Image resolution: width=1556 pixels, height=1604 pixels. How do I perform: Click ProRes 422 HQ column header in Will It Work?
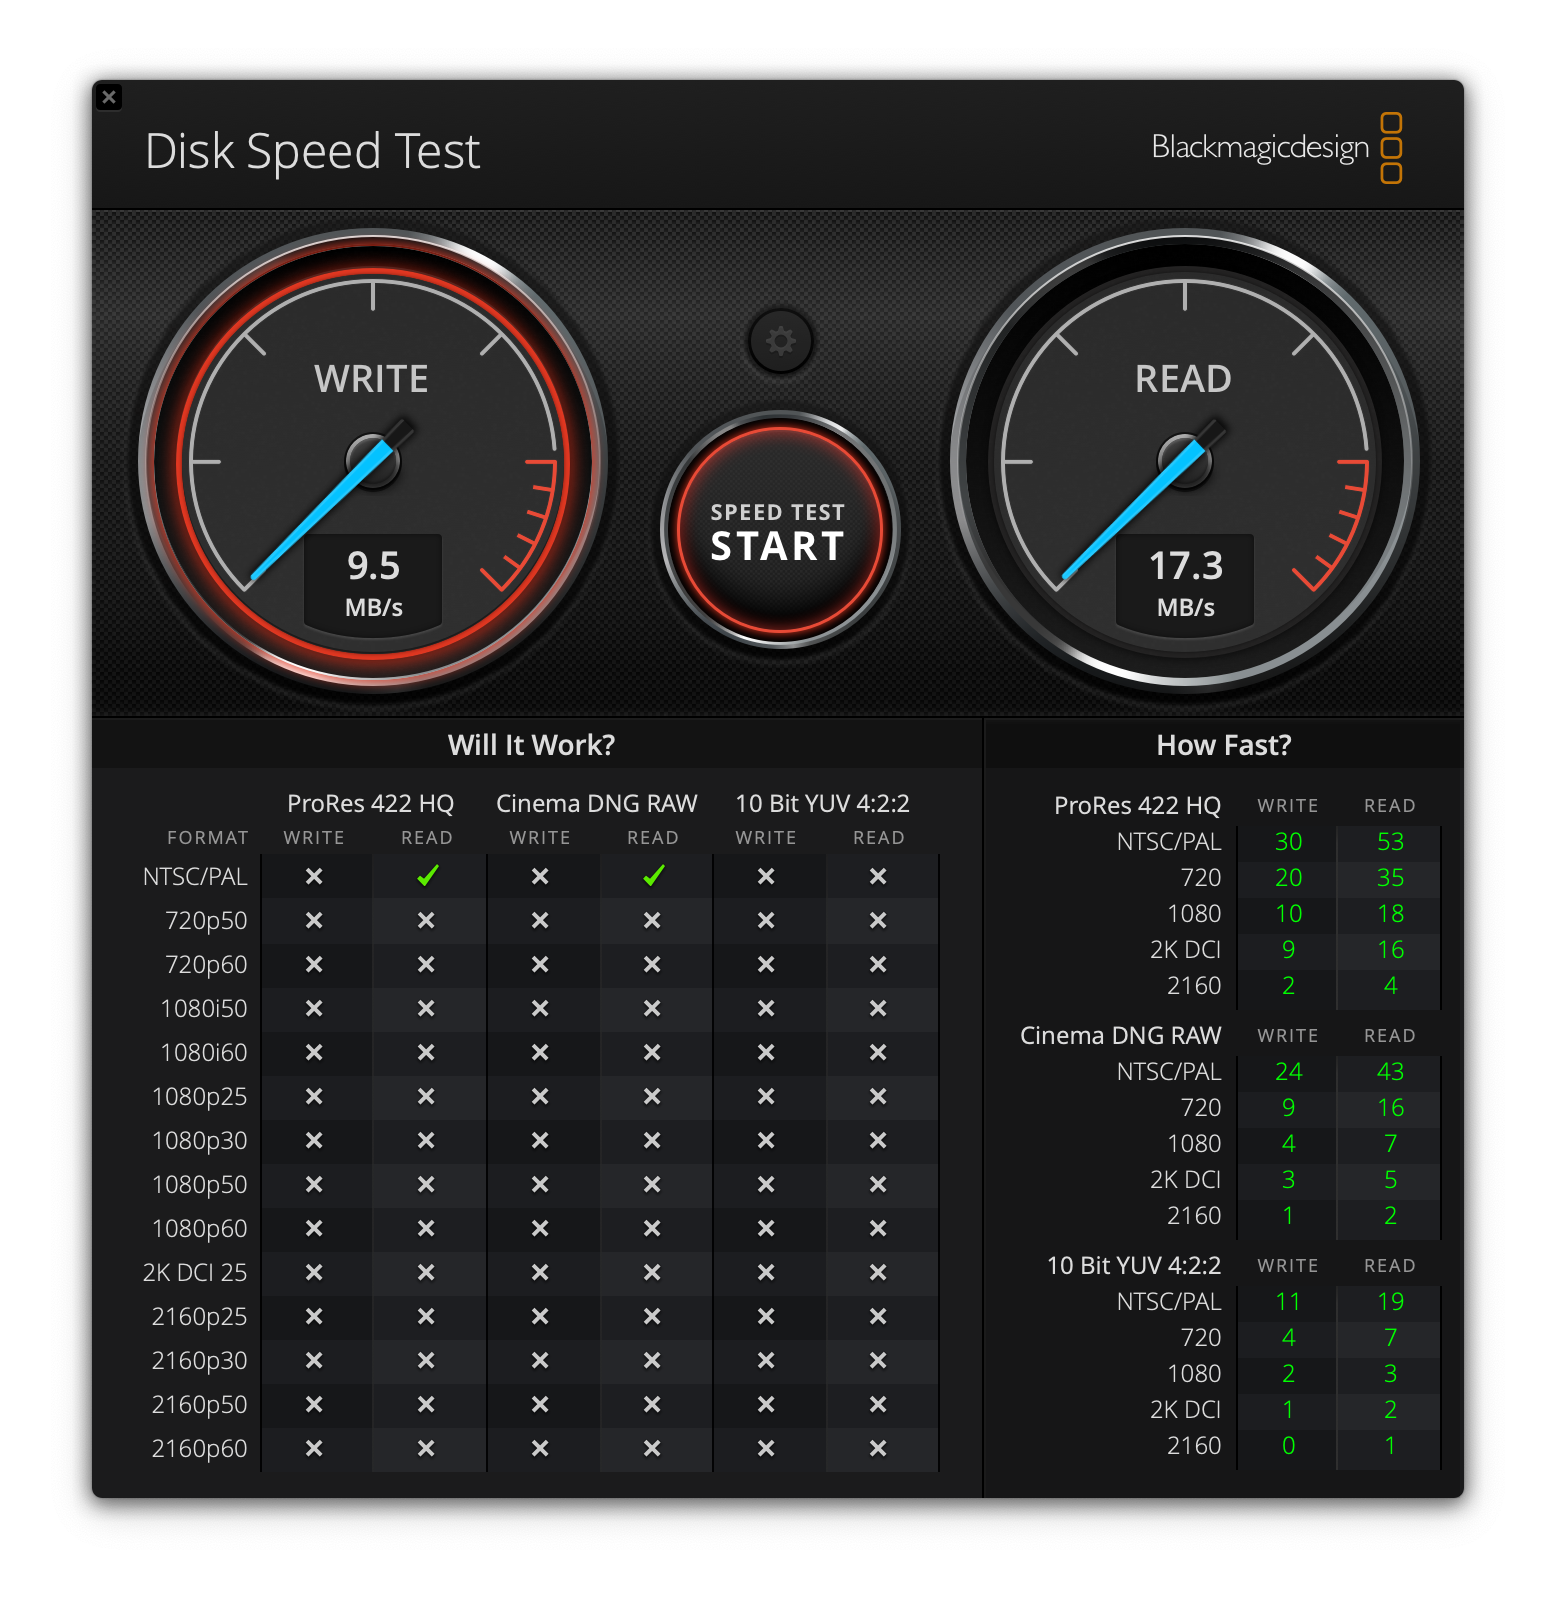(x=370, y=804)
